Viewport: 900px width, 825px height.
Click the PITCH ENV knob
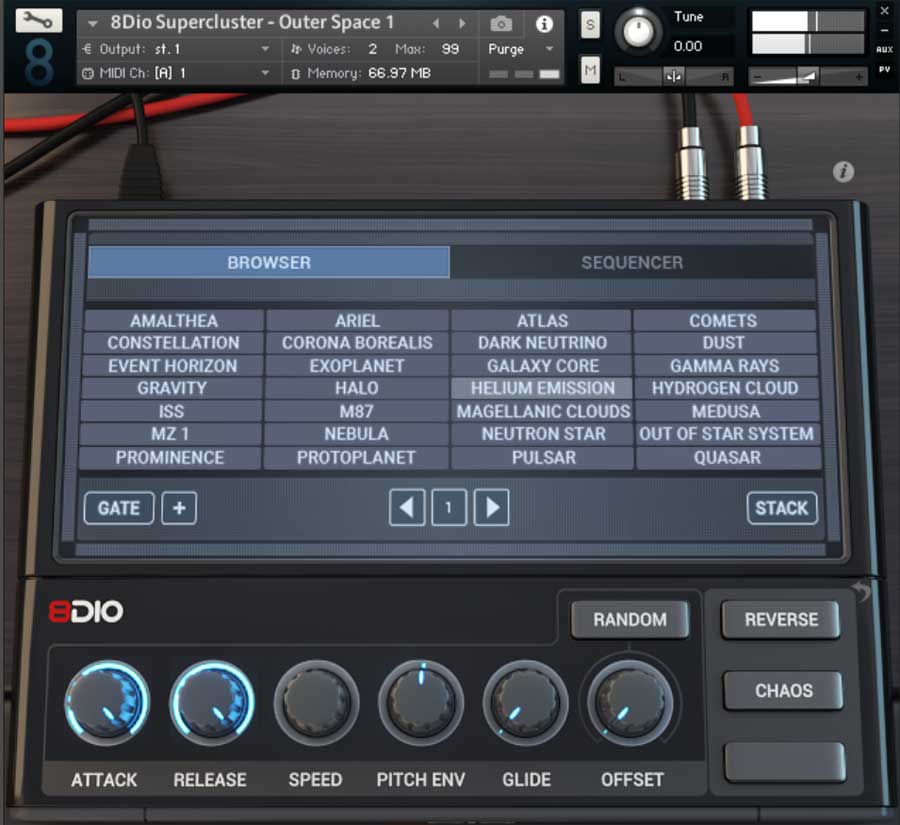click(x=421, y=703)
